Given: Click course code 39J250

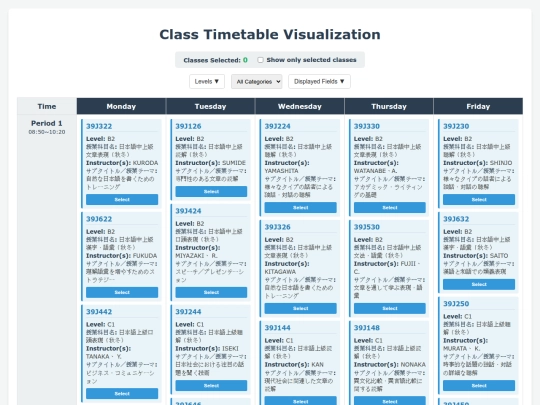Looking at the screenshot, I should (456, 304).
